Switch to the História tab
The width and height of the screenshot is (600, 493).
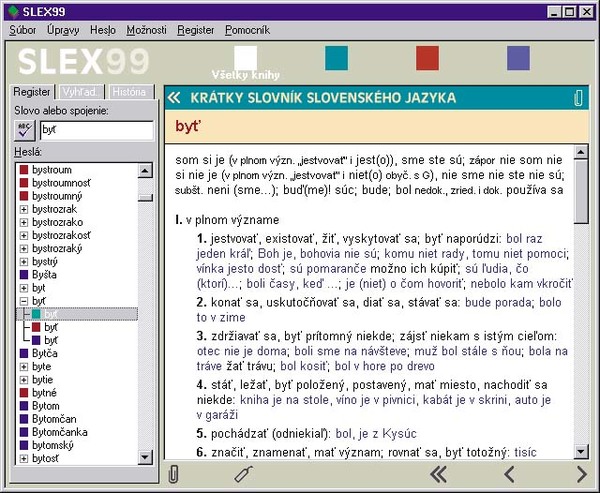[131, 92]
